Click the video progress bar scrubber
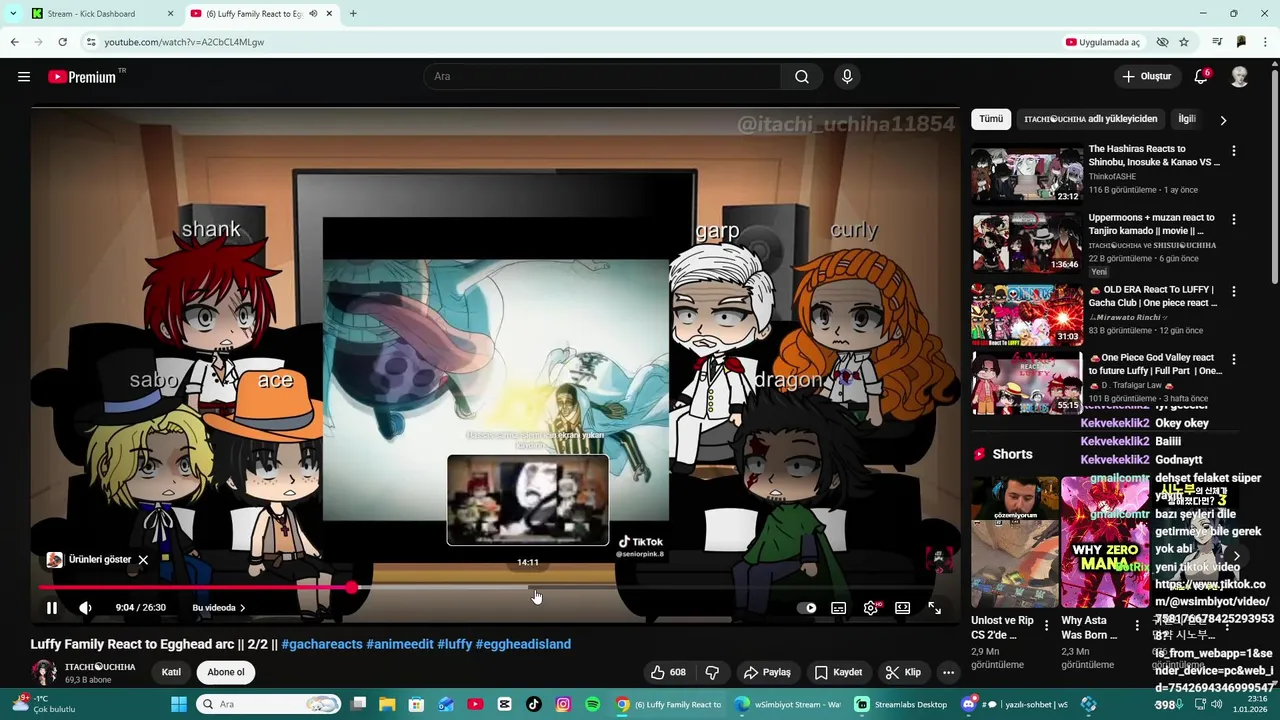Screen dimensions: 1280x720 [352, 588]
